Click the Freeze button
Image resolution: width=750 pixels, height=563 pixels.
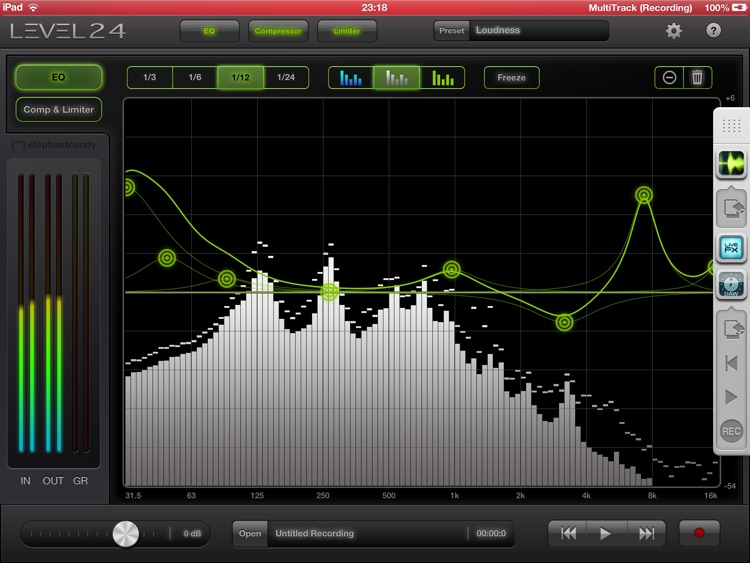click(511, 77)
